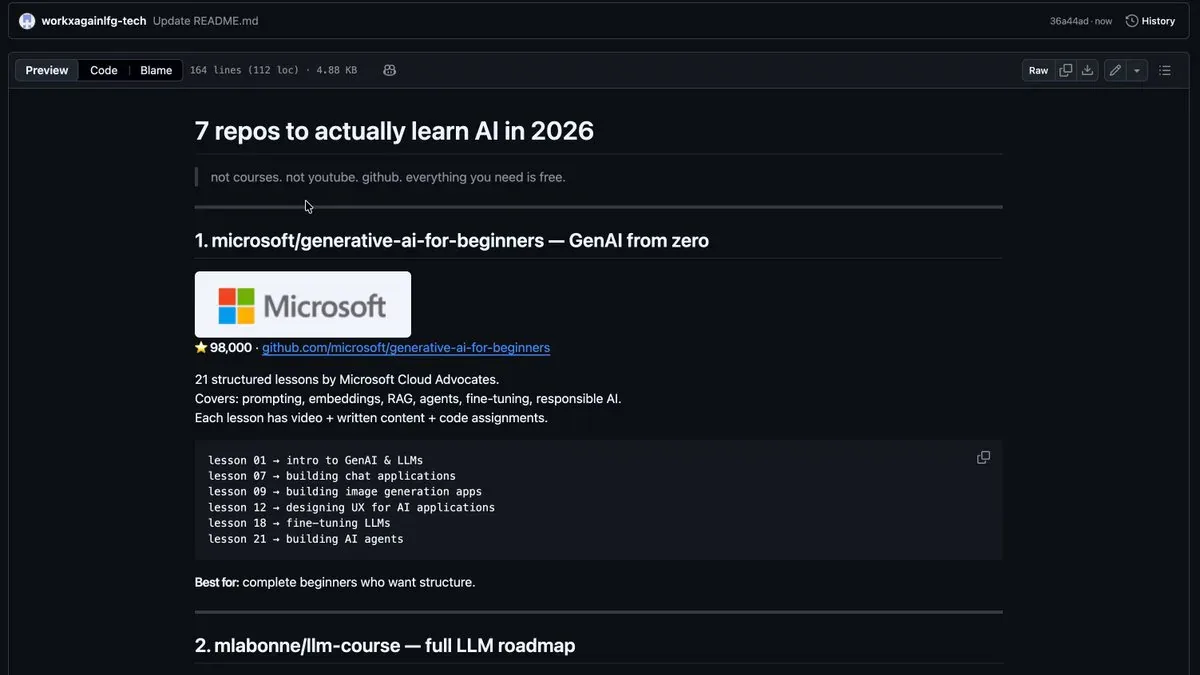Open commit hash 36a44ad
The image size is (1200, 675).
[x=1069, y=21]
